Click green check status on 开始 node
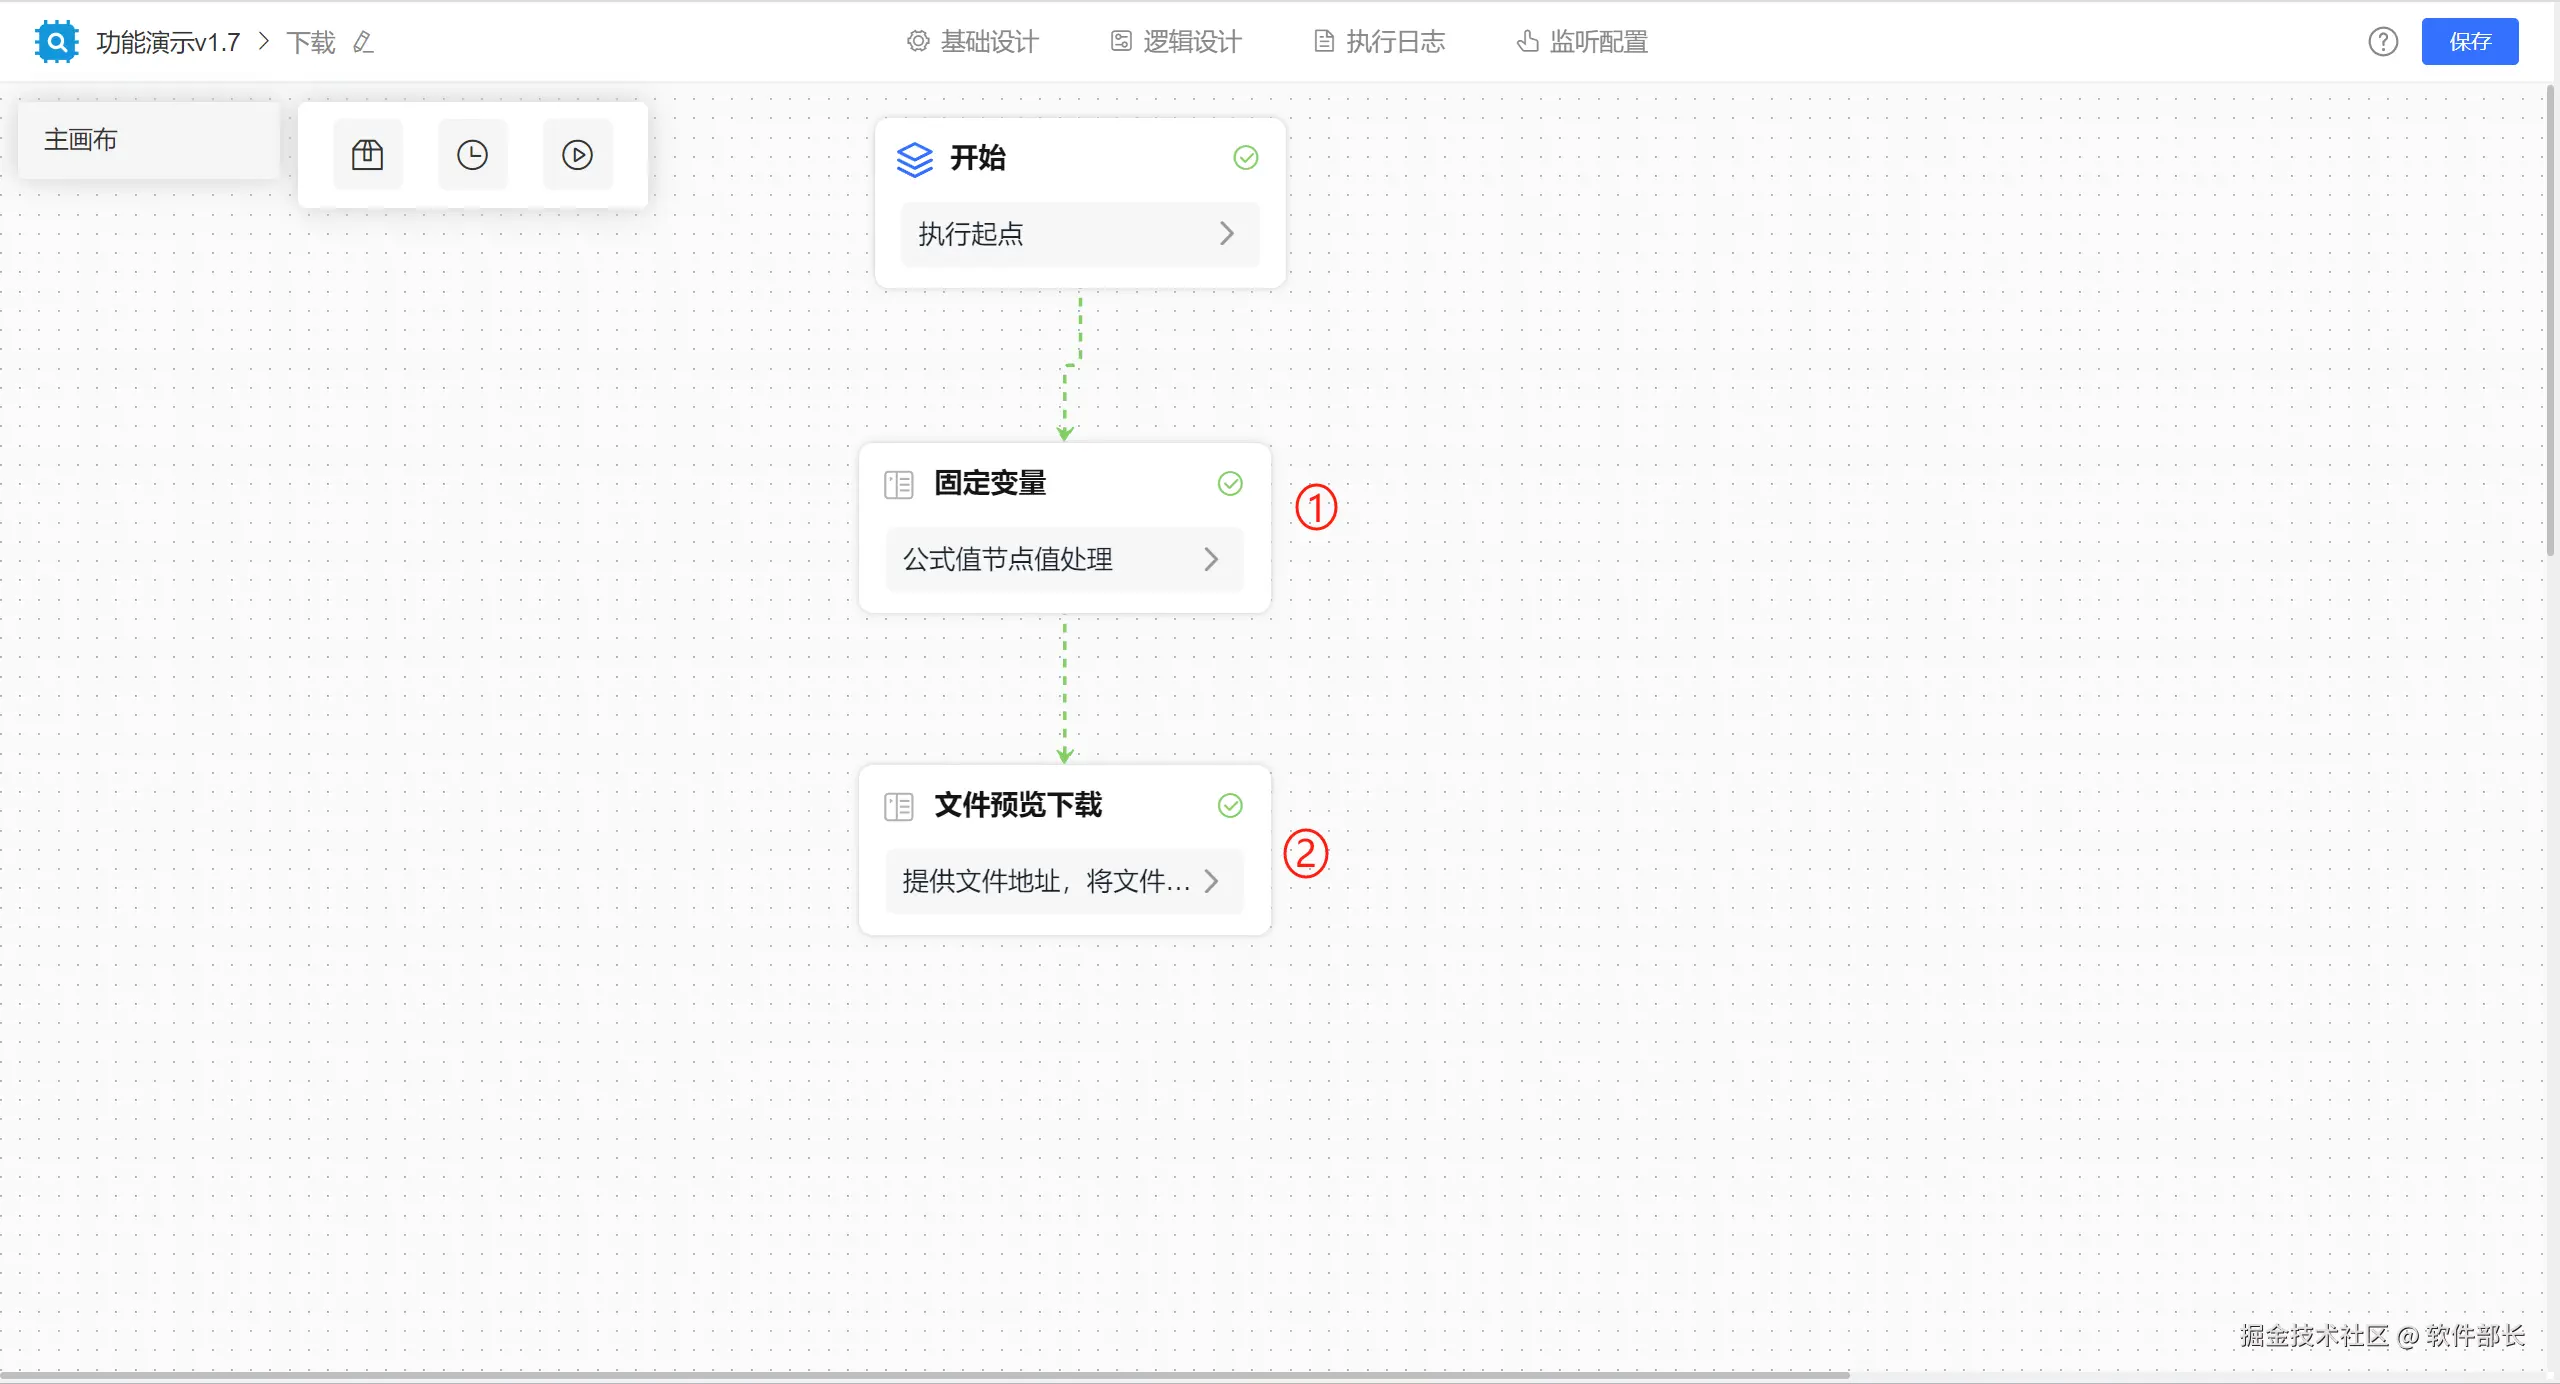The image size is (2560, 1384). click(x=1245, y=158)
